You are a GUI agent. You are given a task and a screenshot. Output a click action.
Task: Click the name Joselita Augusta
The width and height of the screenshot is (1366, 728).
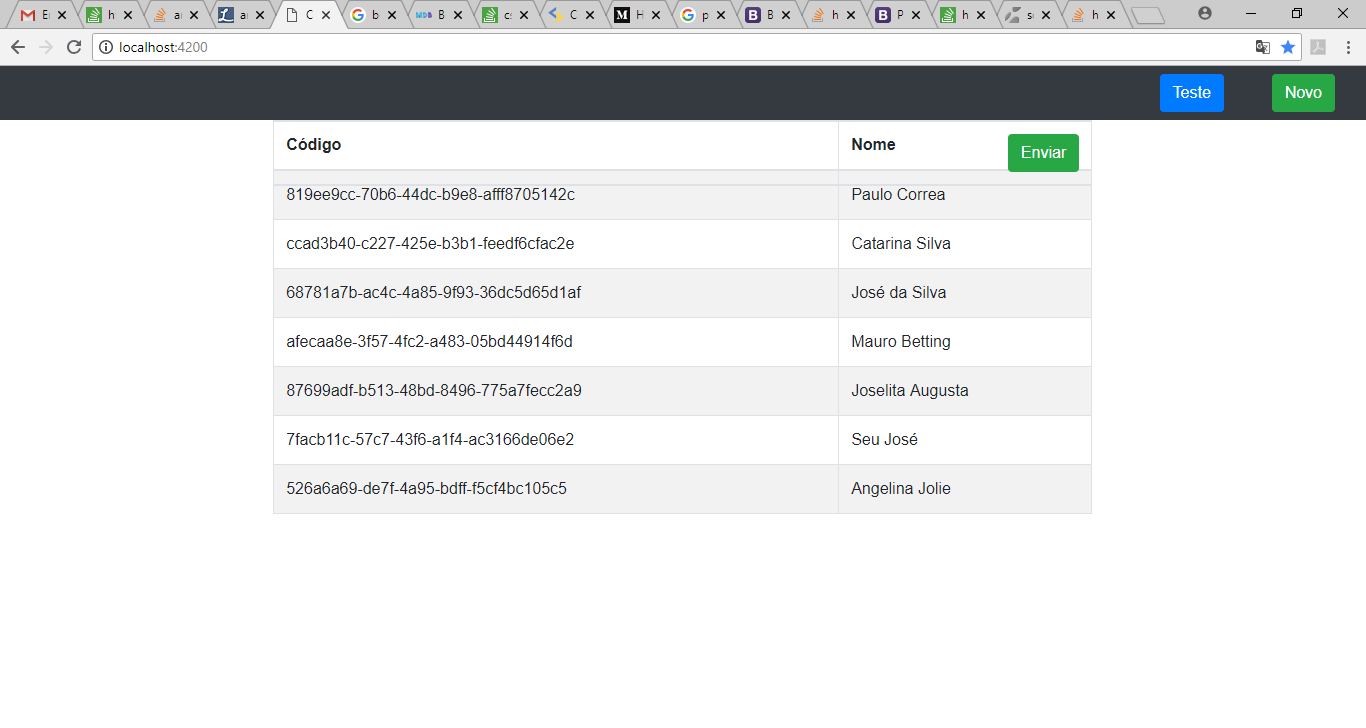(910, 391)
